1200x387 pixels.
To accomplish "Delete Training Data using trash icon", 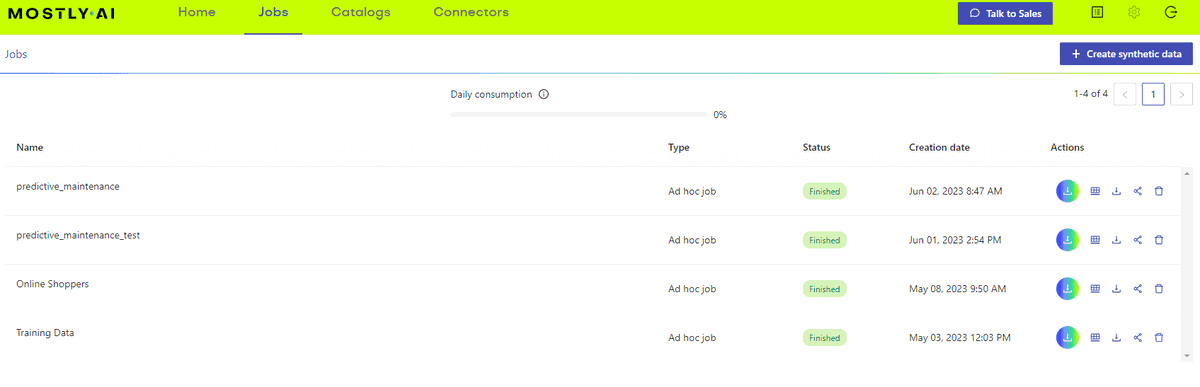I will pos(1159,338).
